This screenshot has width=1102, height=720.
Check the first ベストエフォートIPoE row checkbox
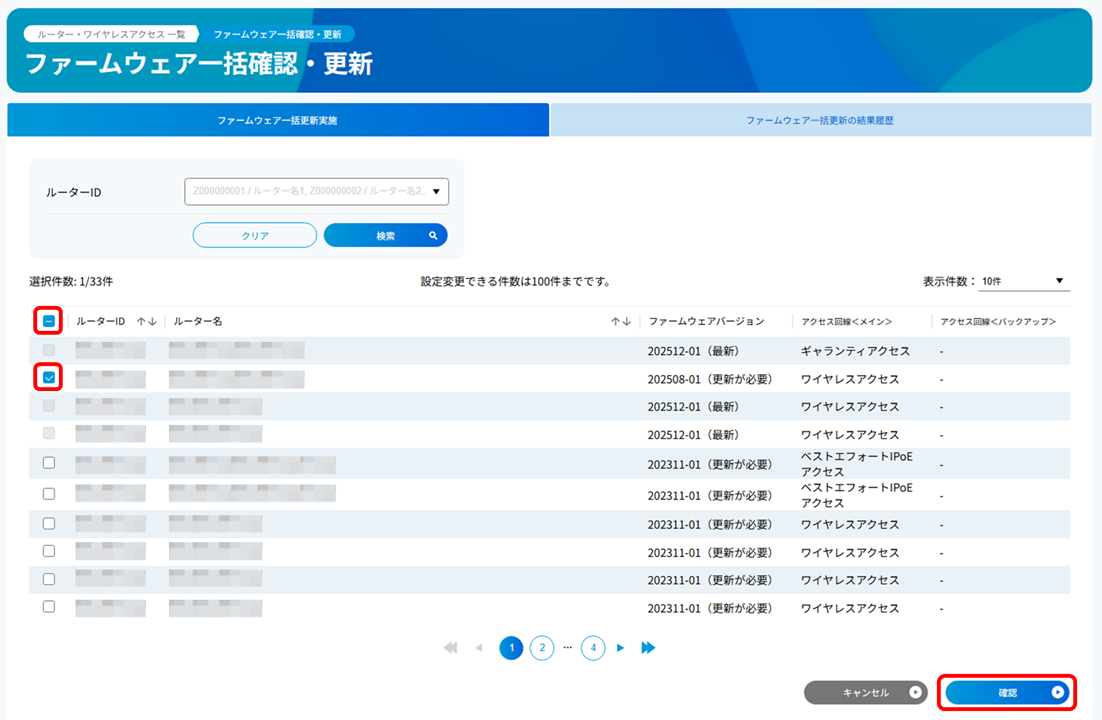[x=49, y=463]
